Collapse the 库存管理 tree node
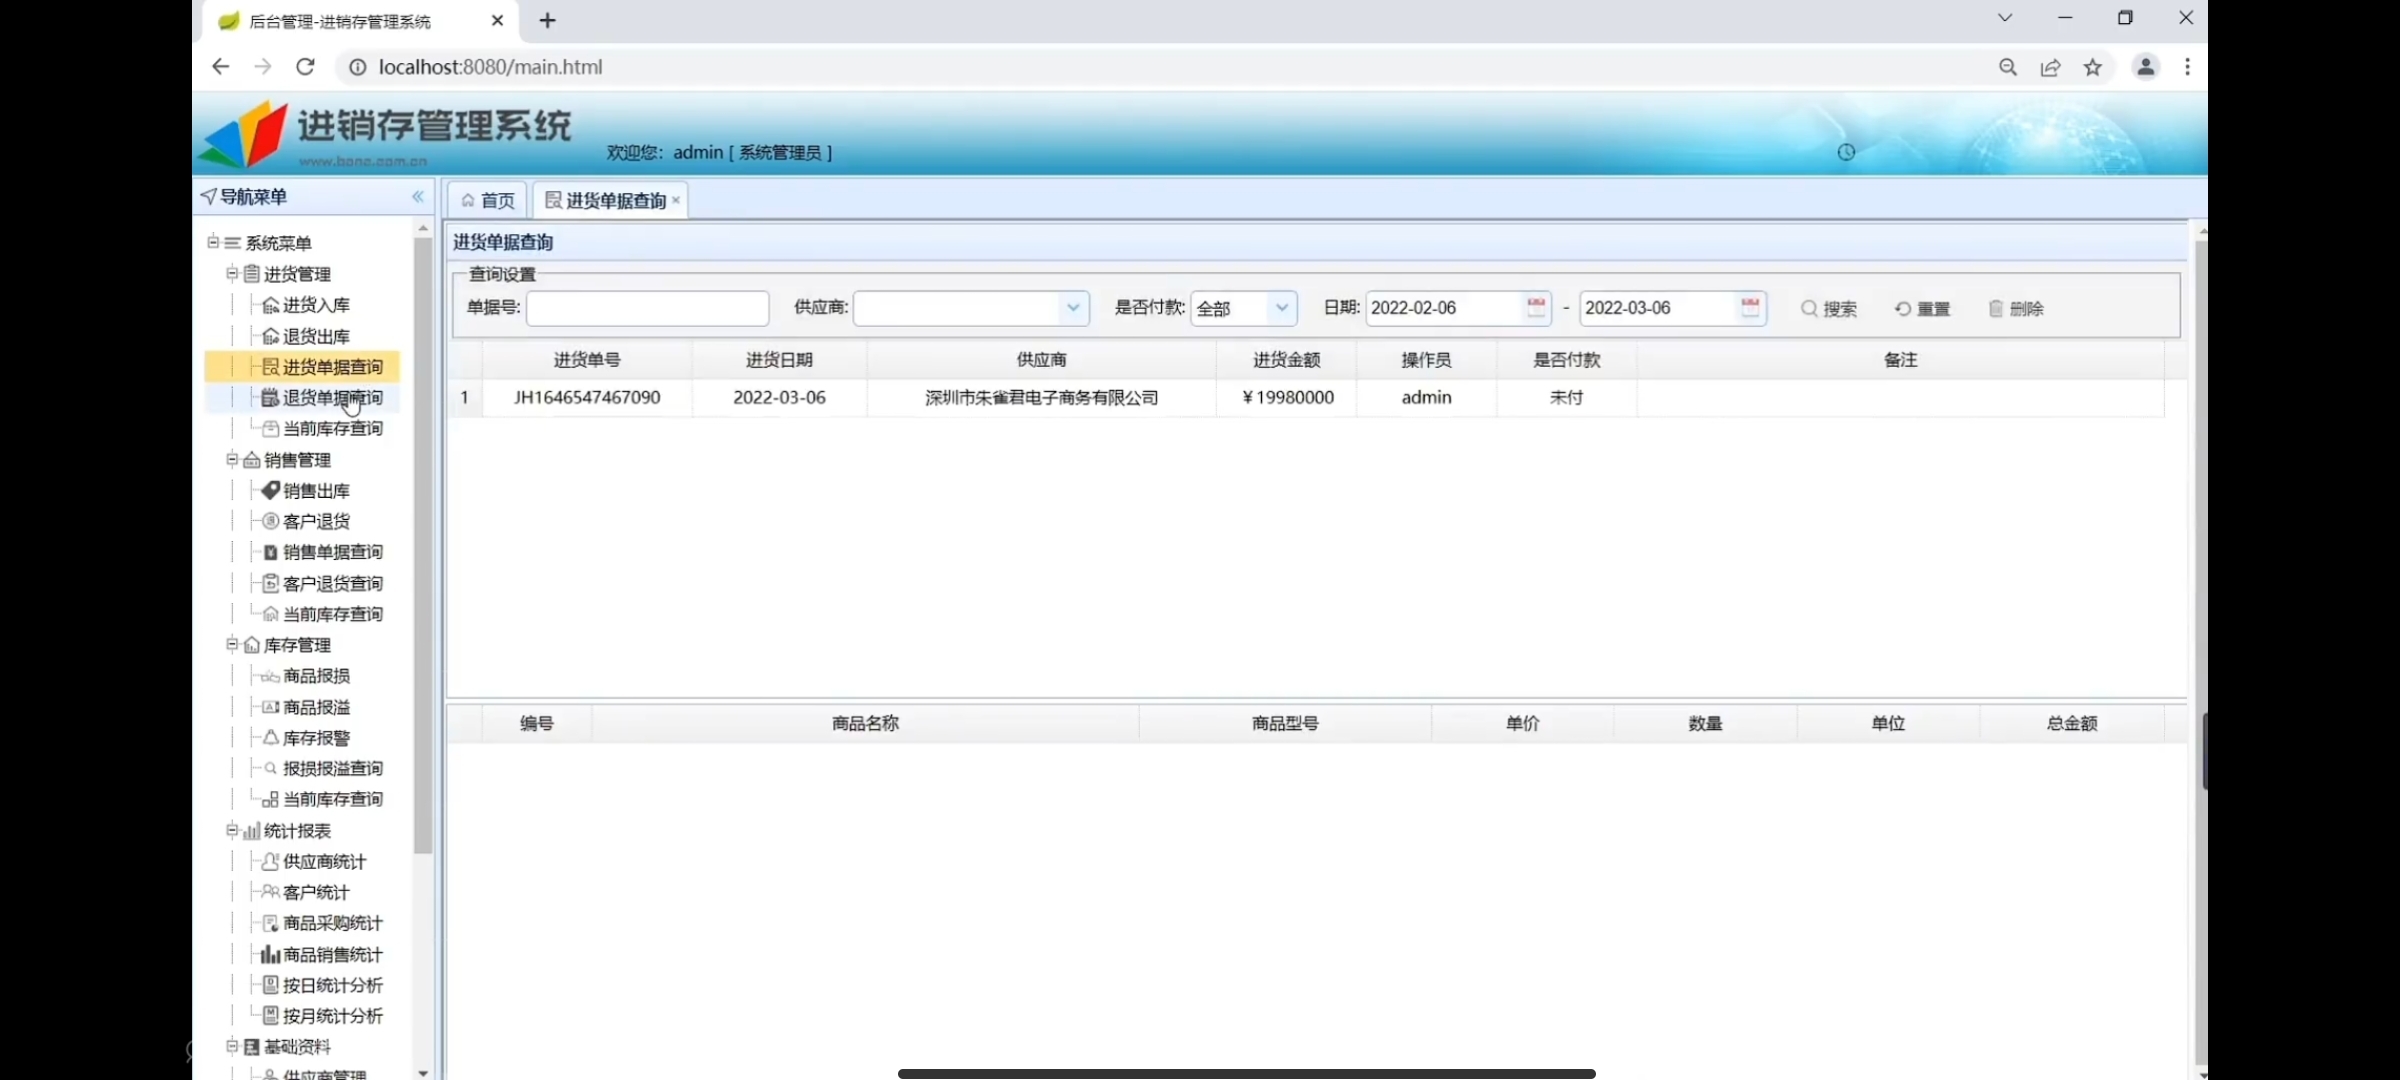This screenshot has height=1080, width=2400. (x=232, y=644)
